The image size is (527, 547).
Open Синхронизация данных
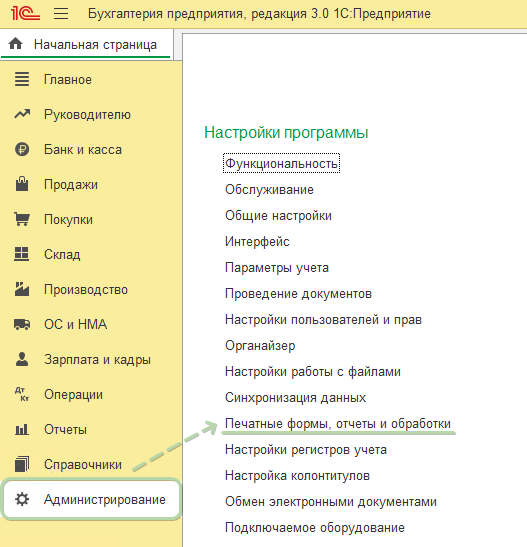295,397
